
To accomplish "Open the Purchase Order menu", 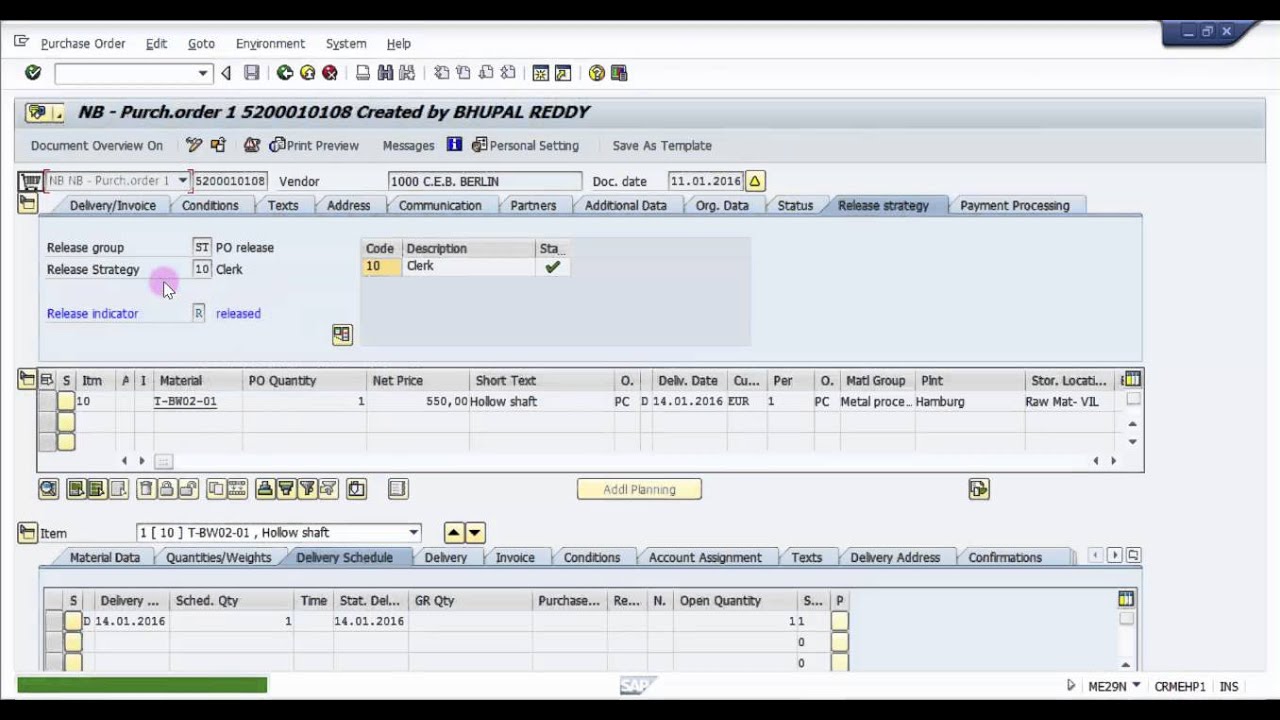I will pos(83,44).
